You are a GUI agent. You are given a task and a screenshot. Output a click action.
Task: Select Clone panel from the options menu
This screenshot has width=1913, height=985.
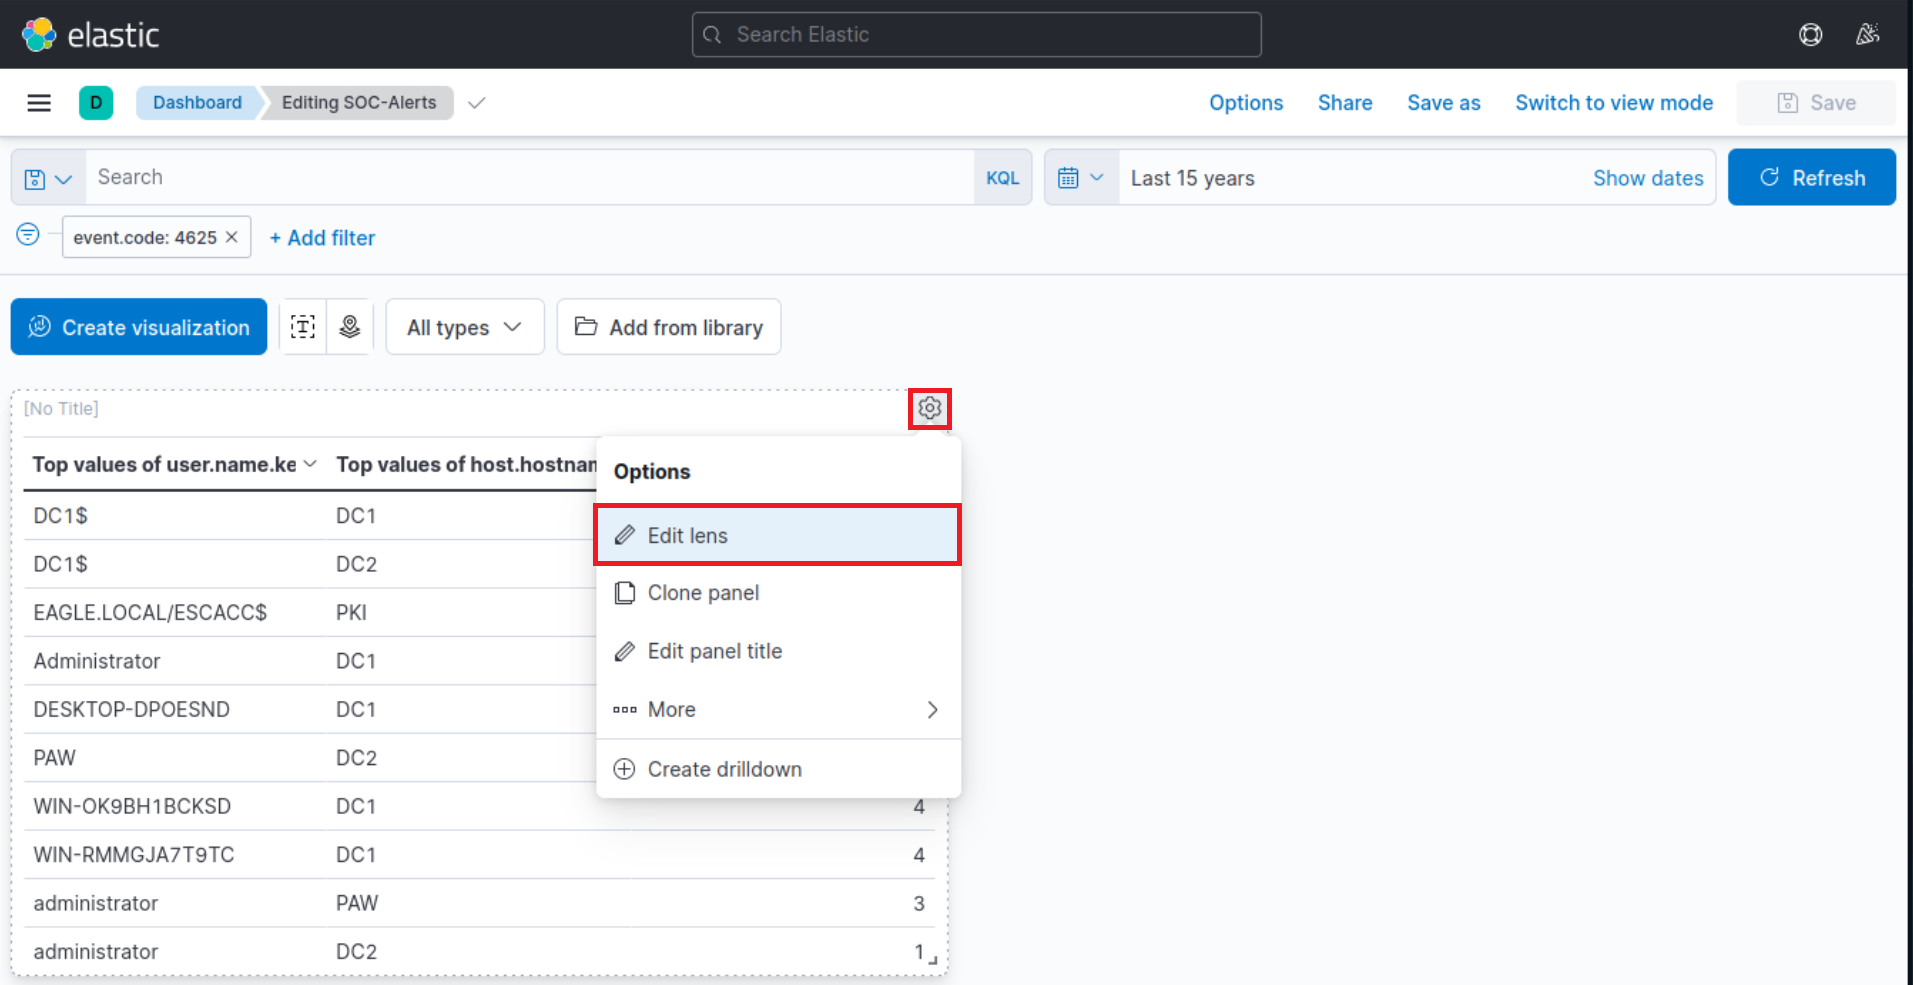(703, 592)
